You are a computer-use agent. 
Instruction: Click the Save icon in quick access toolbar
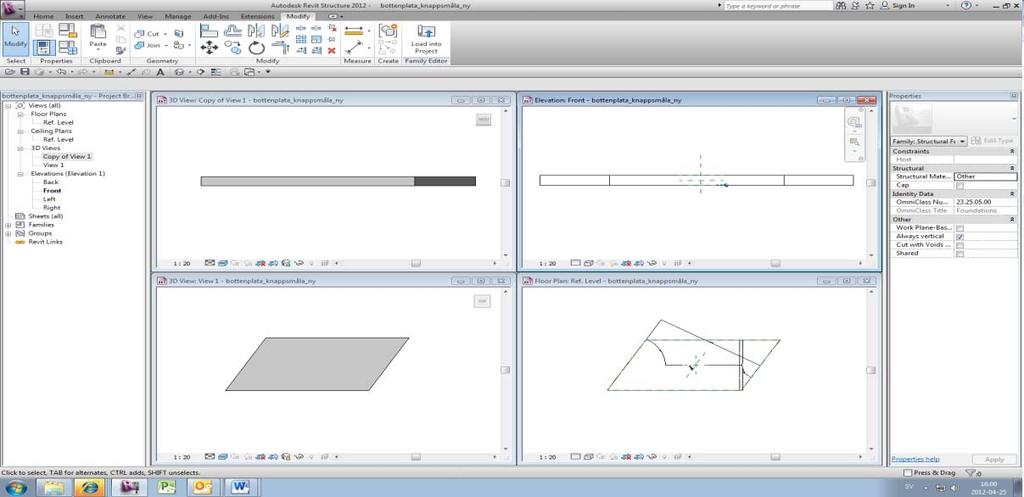coord(25,72)
